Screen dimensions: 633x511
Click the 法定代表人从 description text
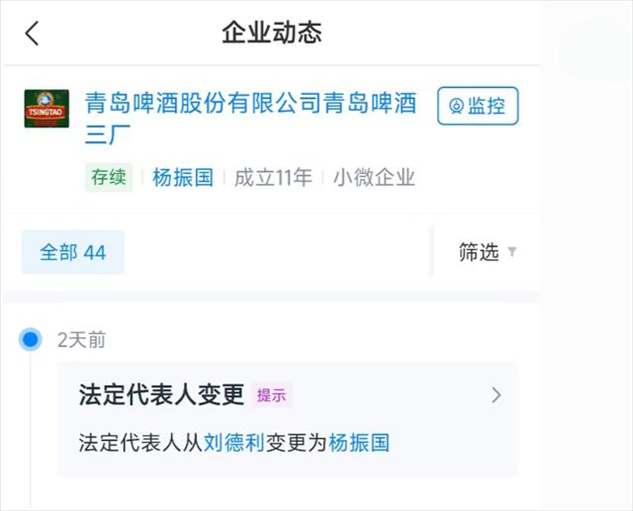(140, 442)
